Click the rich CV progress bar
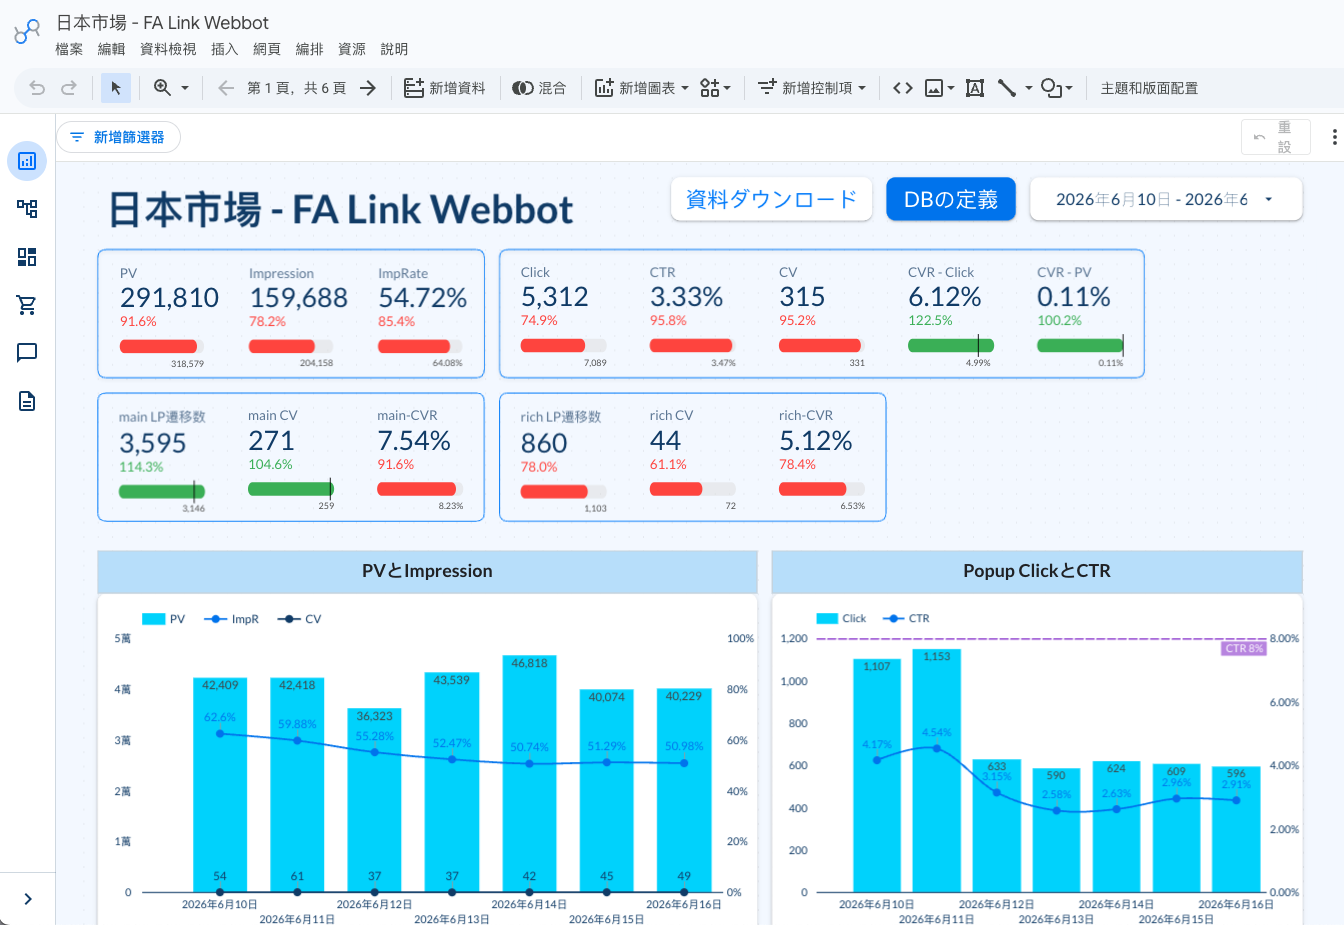Viewport: 1344px width, 925px height. 692,489
